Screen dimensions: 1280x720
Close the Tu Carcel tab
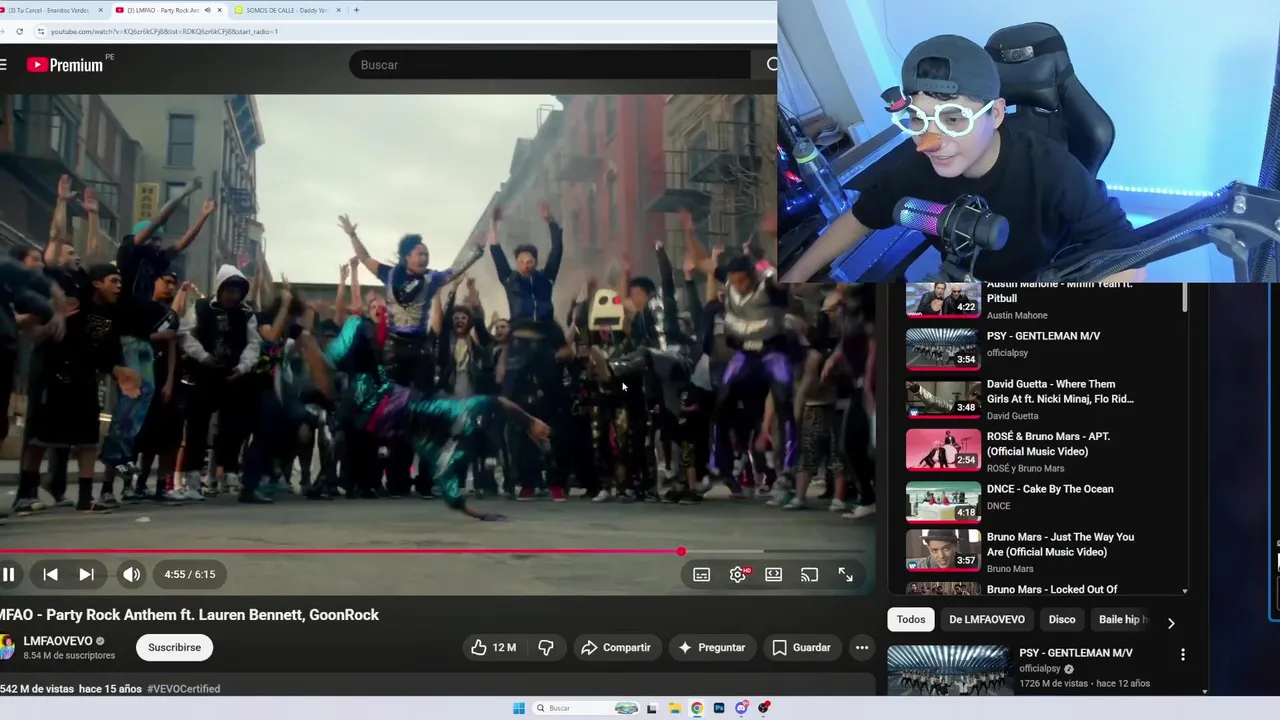(100, 10)
